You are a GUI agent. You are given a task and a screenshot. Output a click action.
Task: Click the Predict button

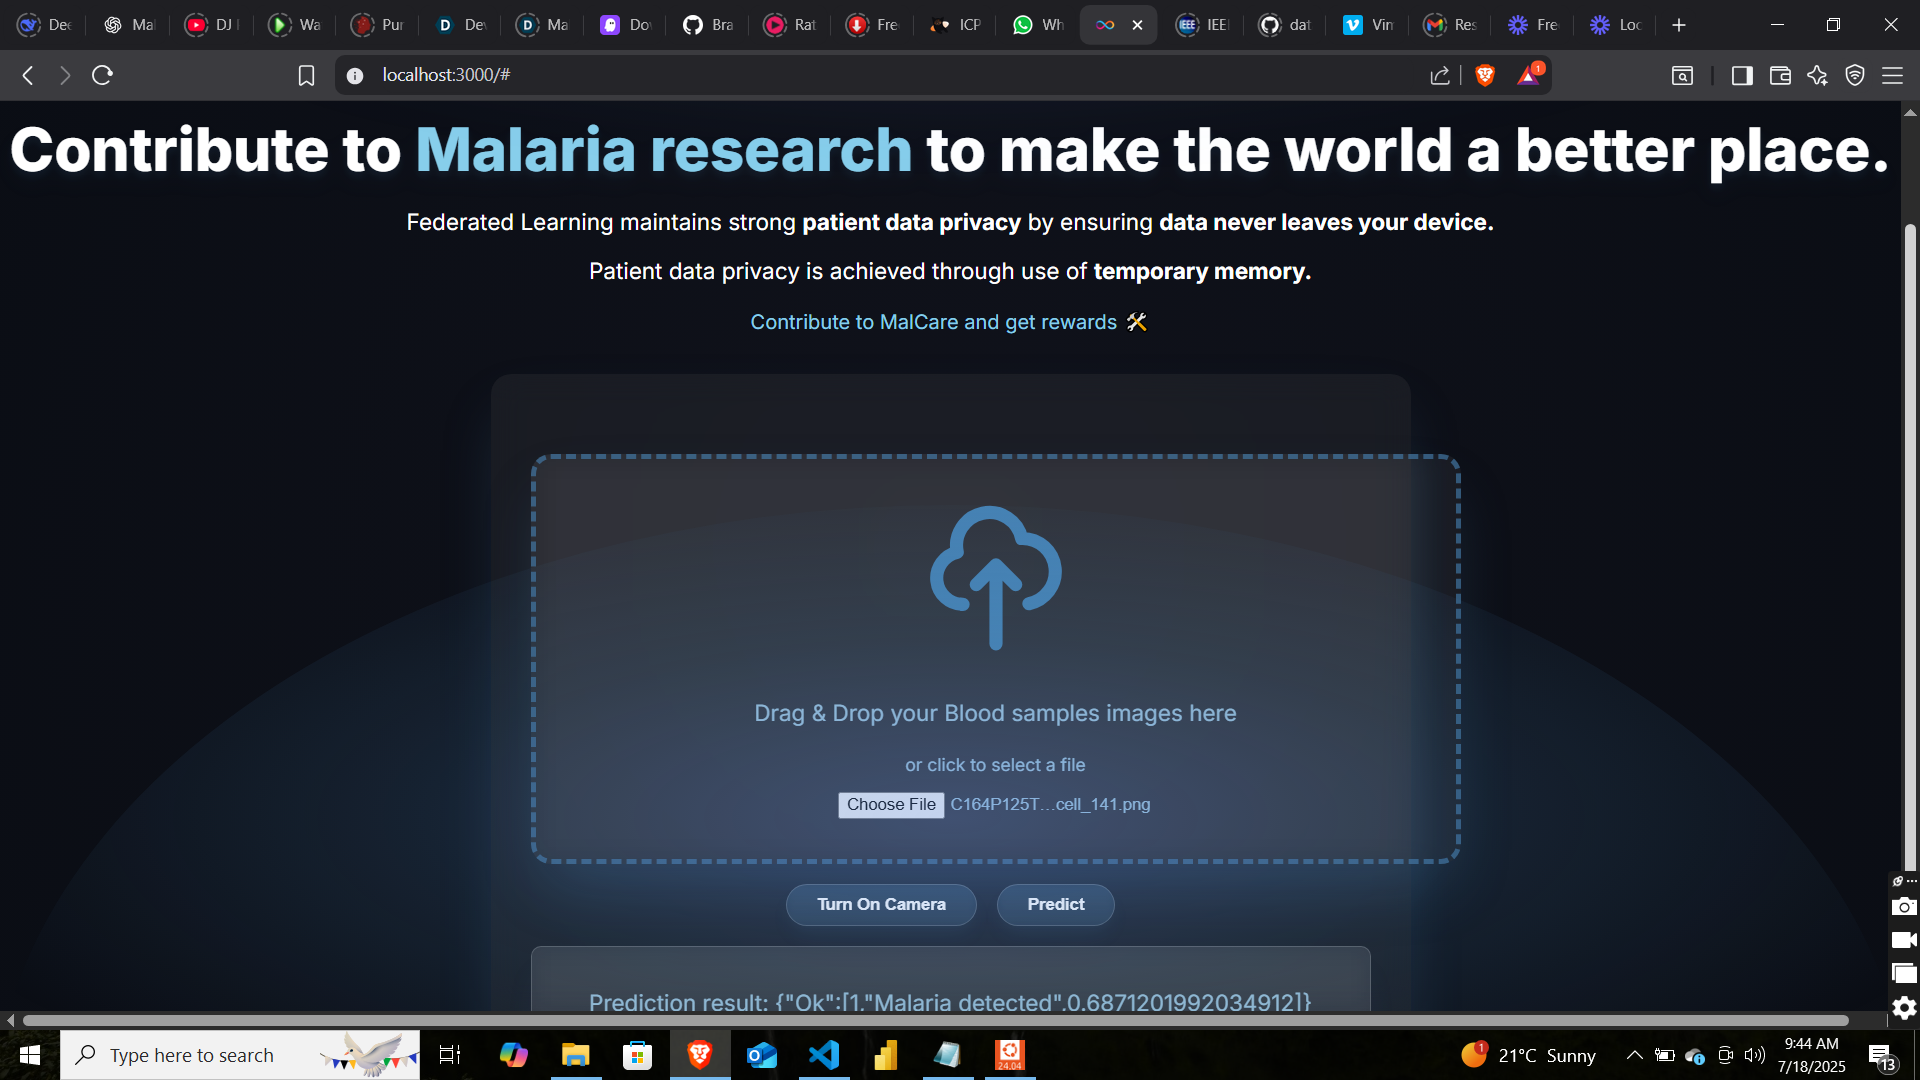[1055, 904]
